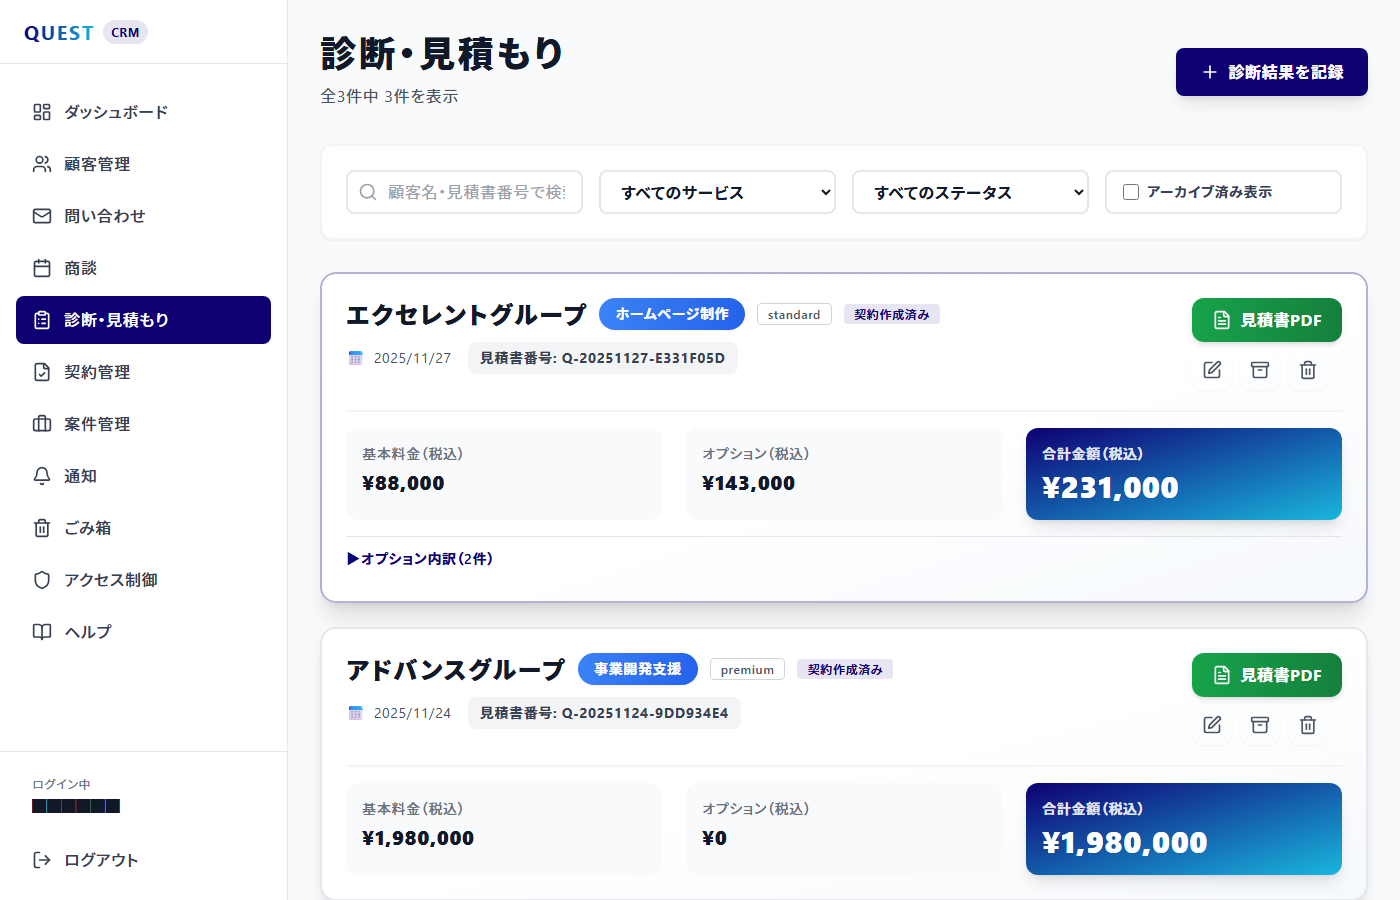Image resolution: width=1400 pixels, height=900 pixels.
Task: Click the edit icon for アドバンスグループ
Action: (x=1212, y=725)
